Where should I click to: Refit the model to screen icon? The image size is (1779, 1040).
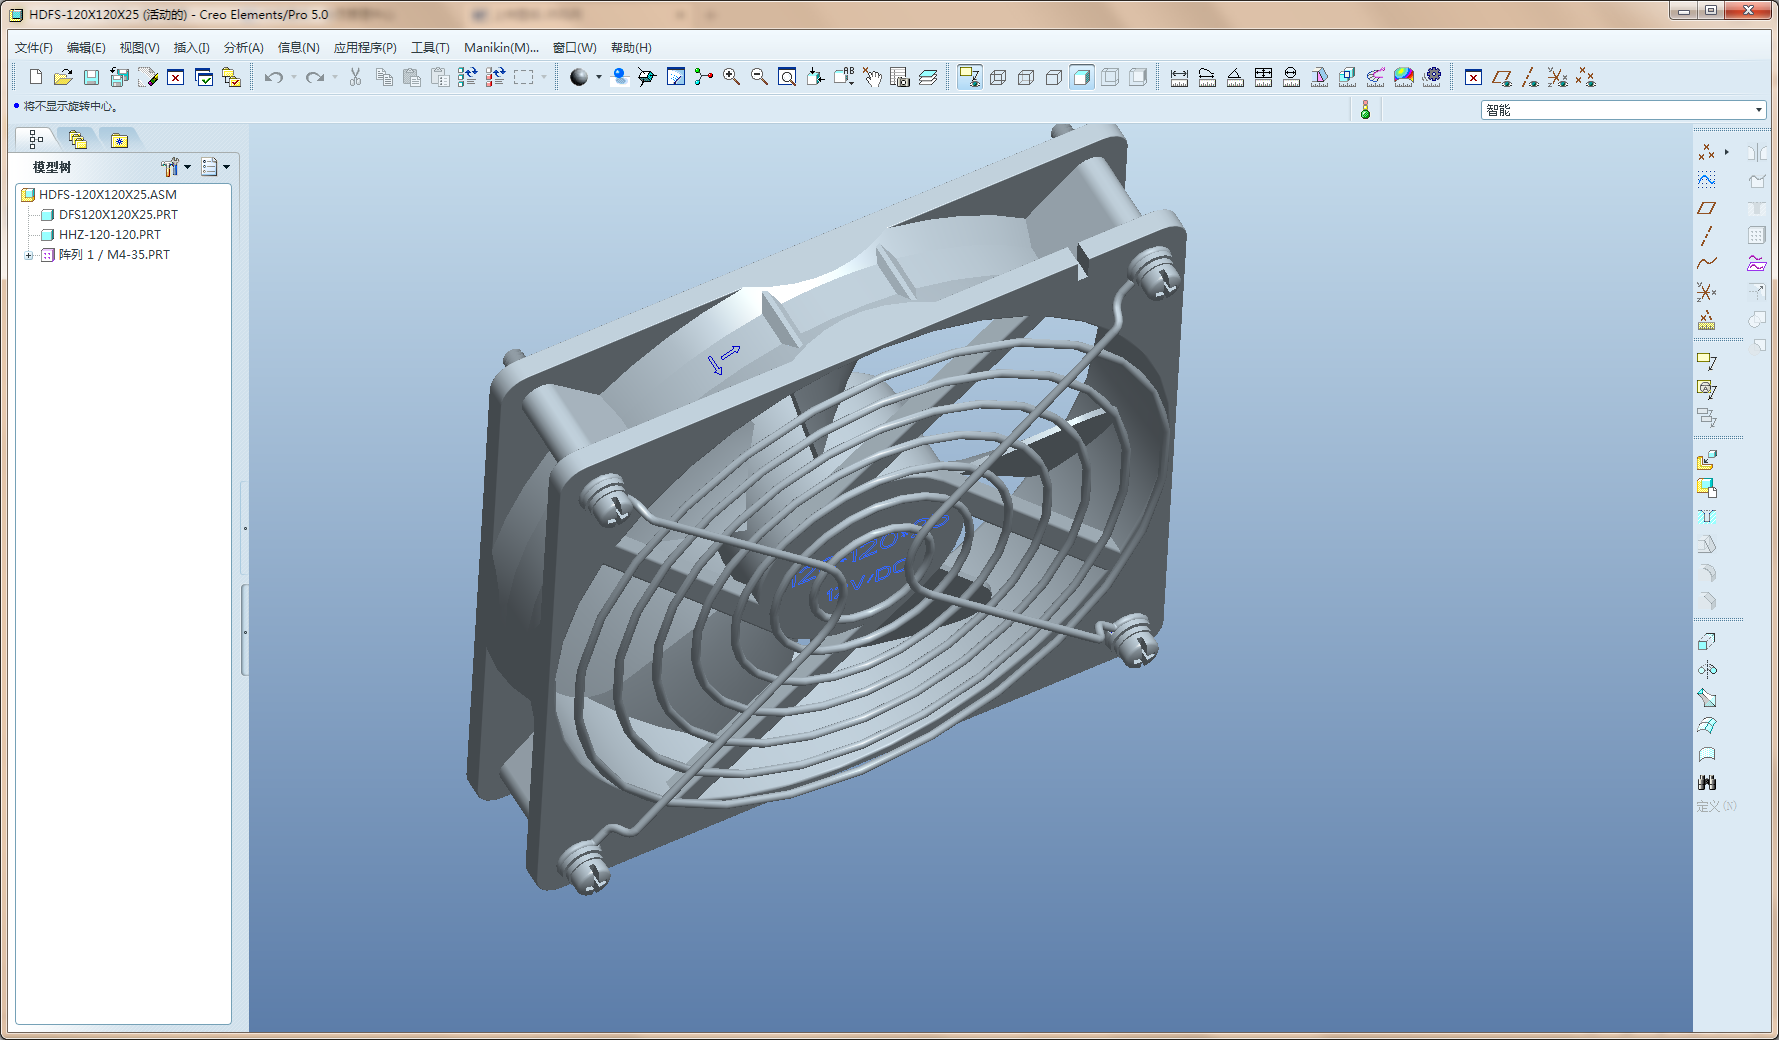click(x=788, y=77)
